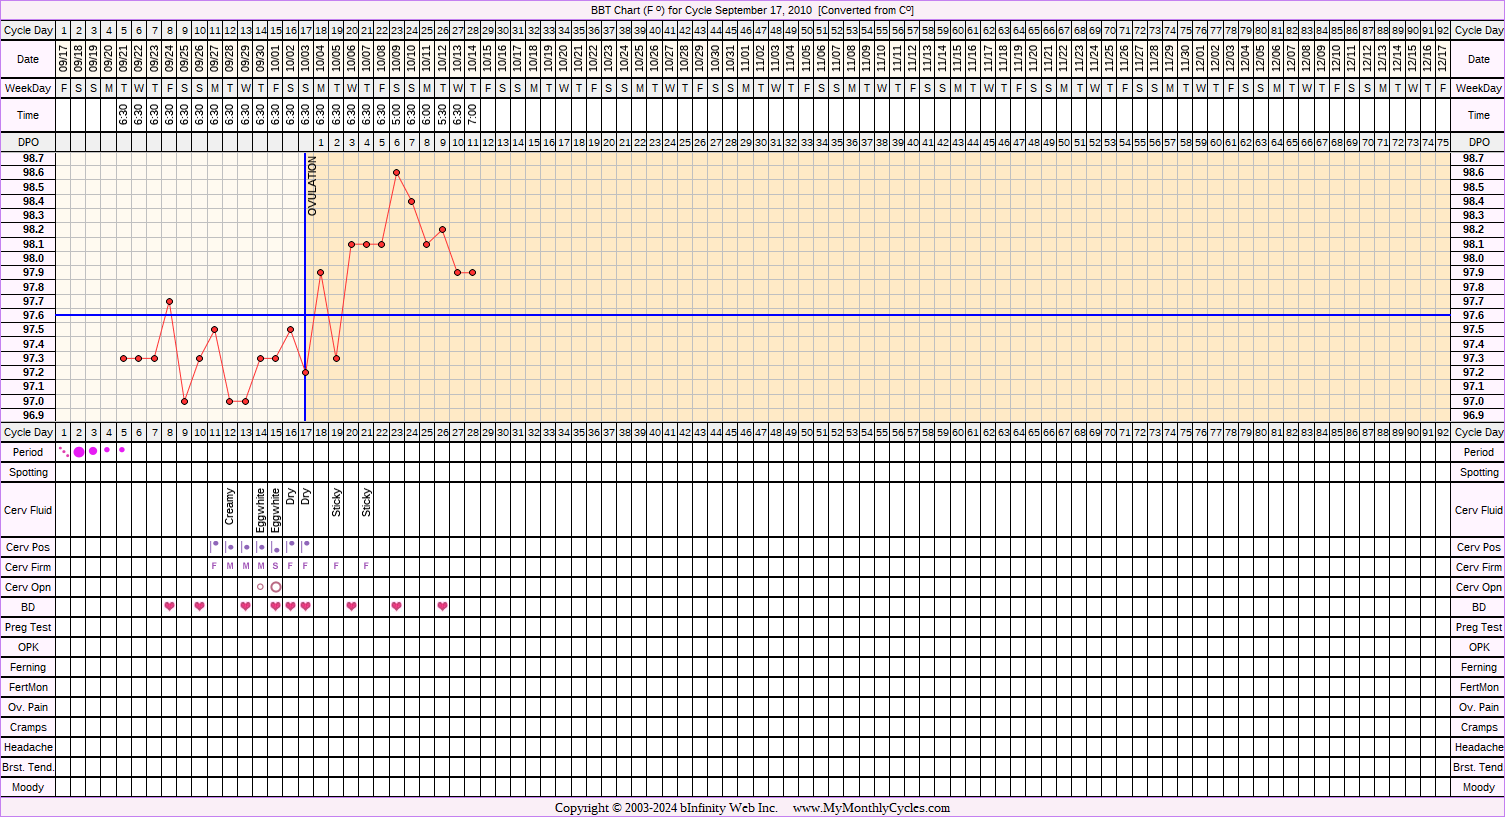The height and width of the screenshot is (817, 1505).
Task: Click the BD heart on cycle day 13
Action: [245, 607]
